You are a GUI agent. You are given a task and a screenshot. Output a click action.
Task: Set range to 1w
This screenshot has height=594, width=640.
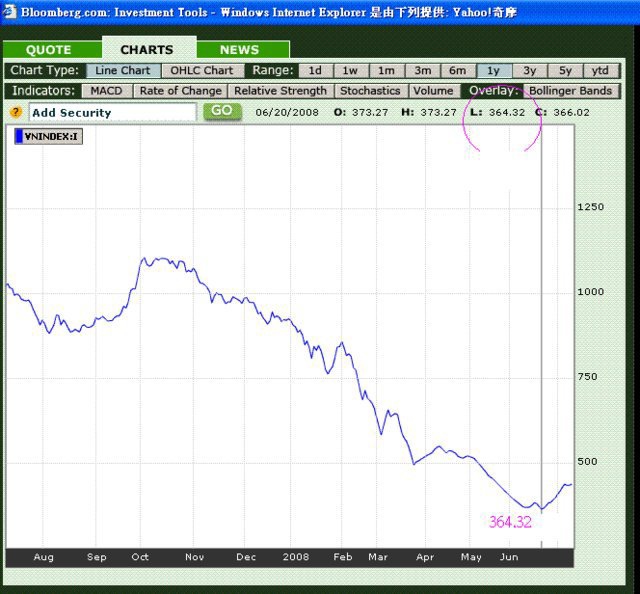(x=350, y=71)
